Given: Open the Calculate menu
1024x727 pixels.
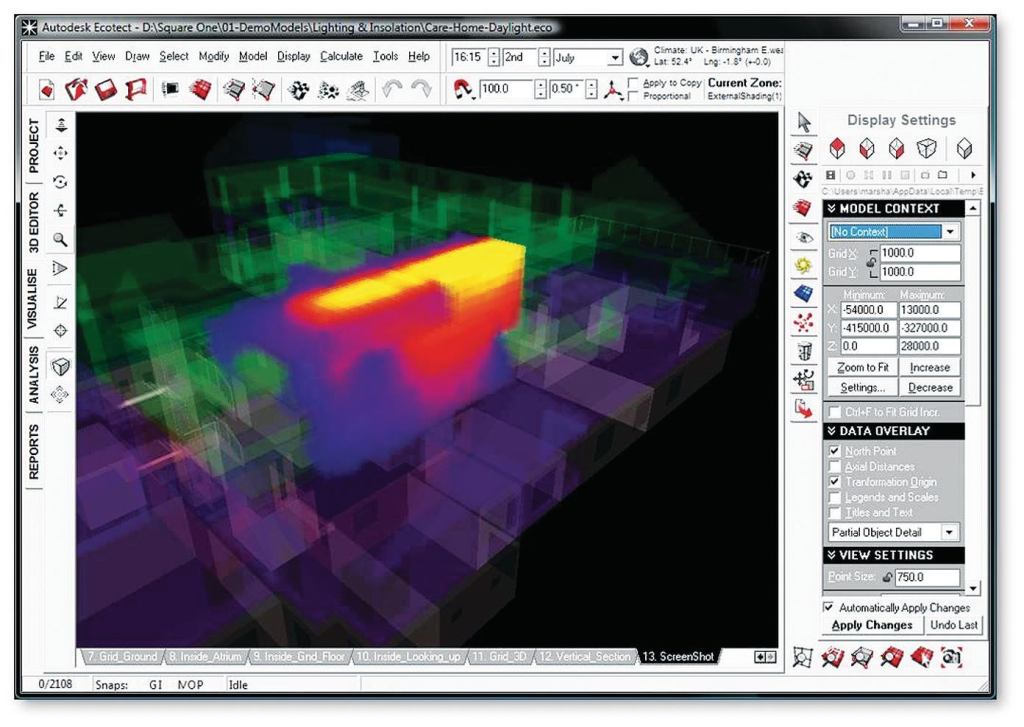Looking at the screenshot, I should point(341,57).
